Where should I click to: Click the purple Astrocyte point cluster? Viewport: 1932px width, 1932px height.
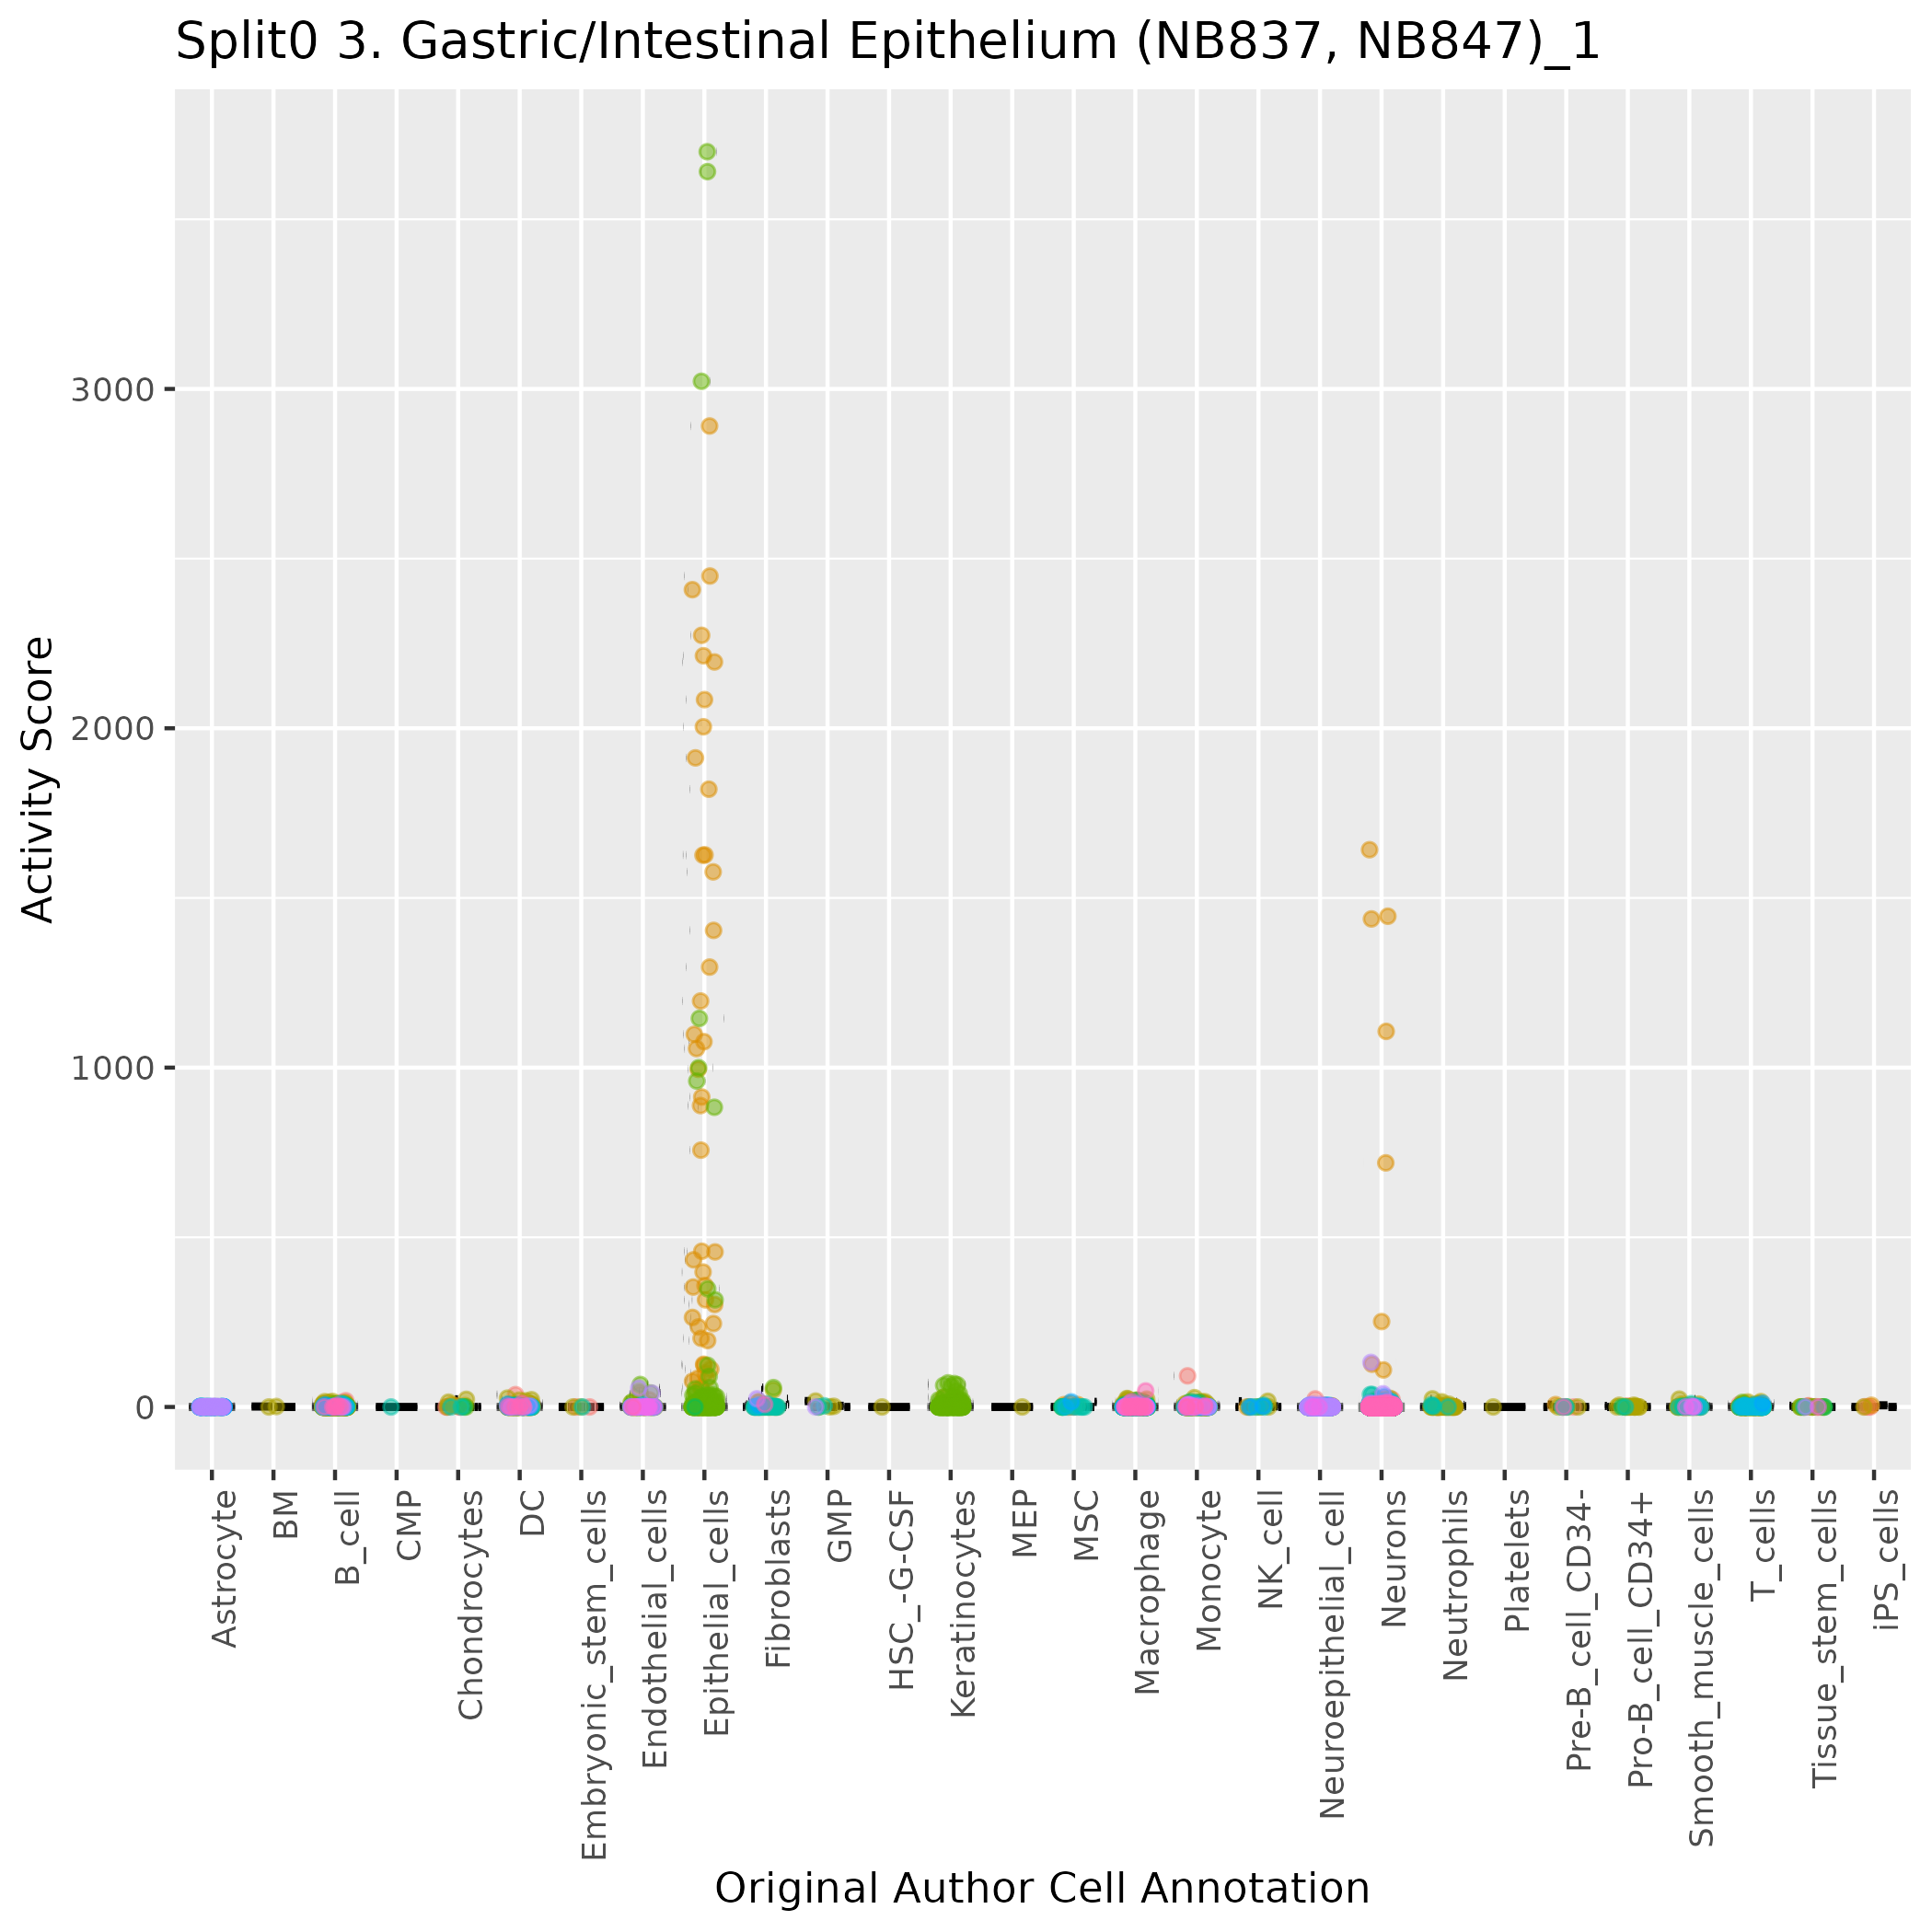click(211, 1407)
